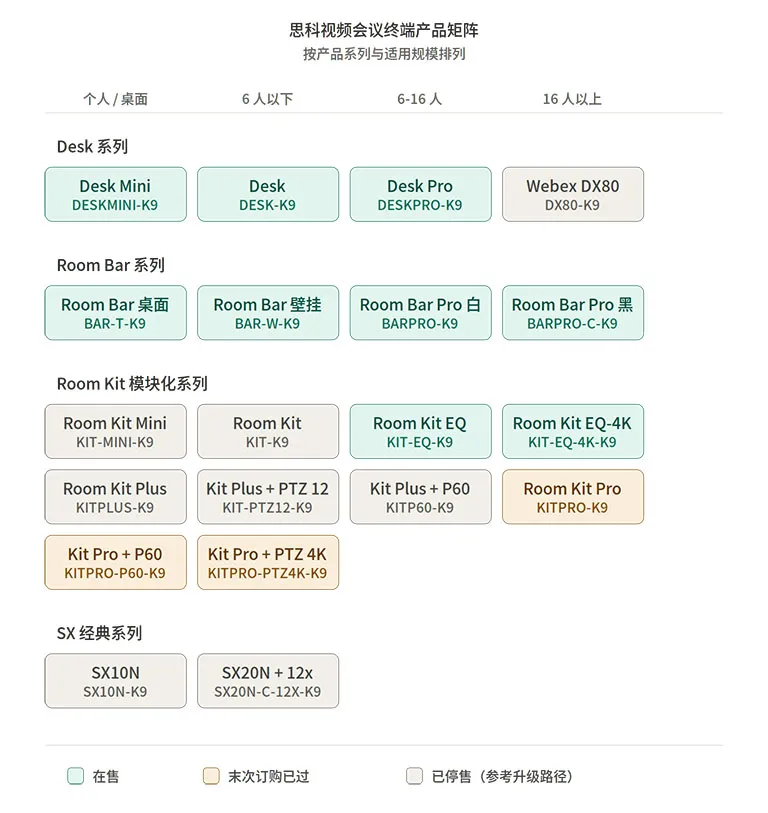The width and height of the screenshot is (768, 813).
Task: Click the Desk 系列 section heading
Action: (x=92, y=147)
